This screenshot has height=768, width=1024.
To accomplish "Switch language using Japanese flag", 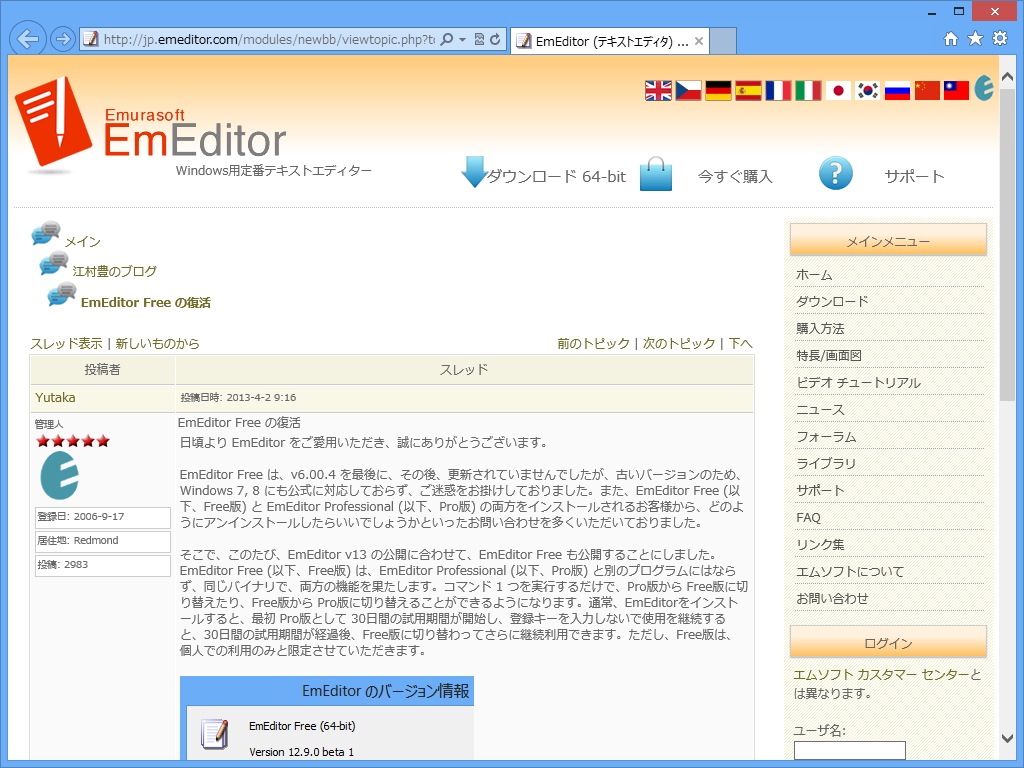I will [x=838, y=91].
